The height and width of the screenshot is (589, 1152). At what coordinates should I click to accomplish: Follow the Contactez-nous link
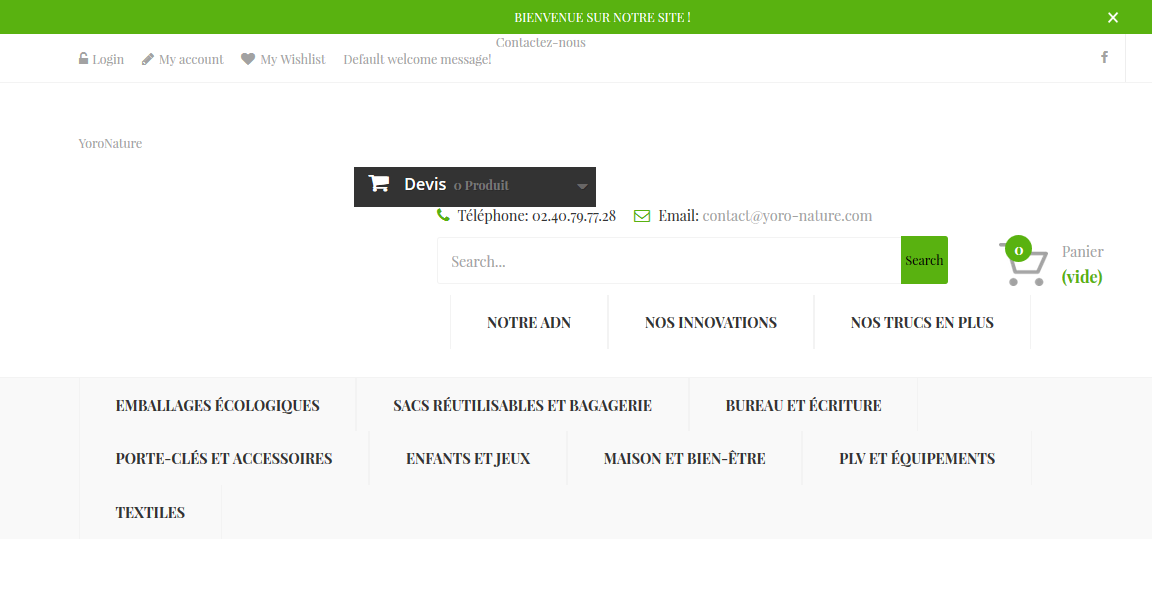tap(541, 43)
